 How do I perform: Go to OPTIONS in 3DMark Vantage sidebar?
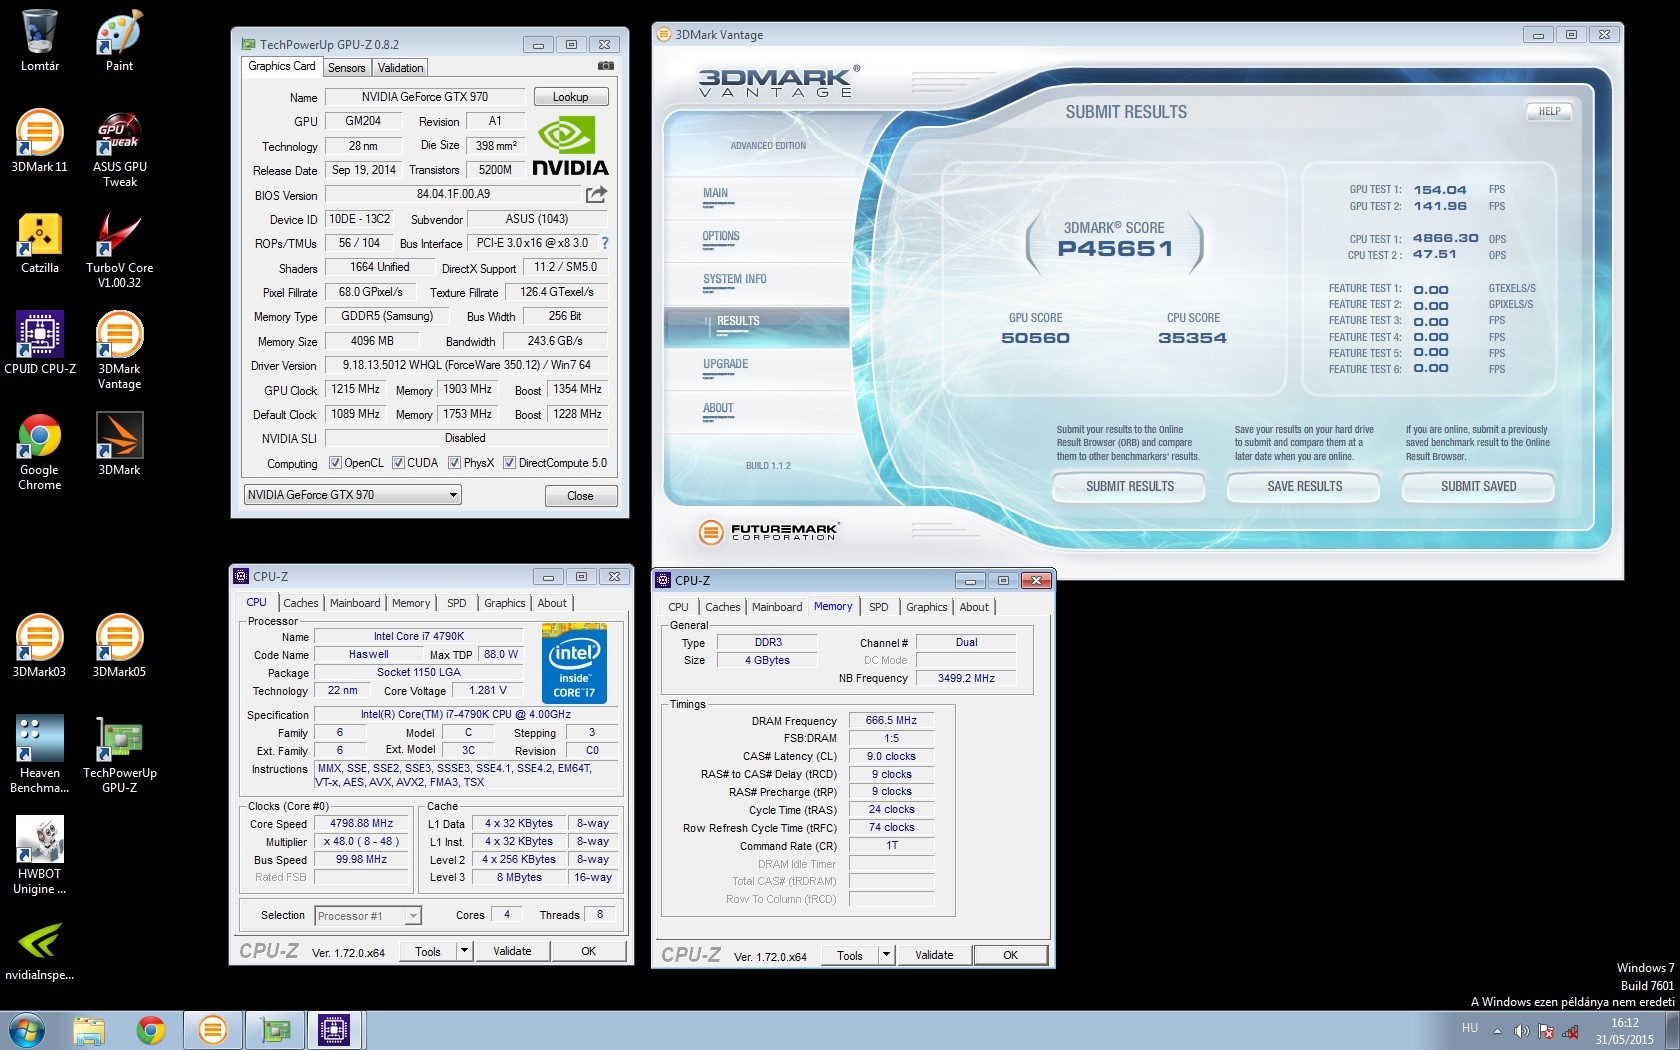click(x=721, y=237)
